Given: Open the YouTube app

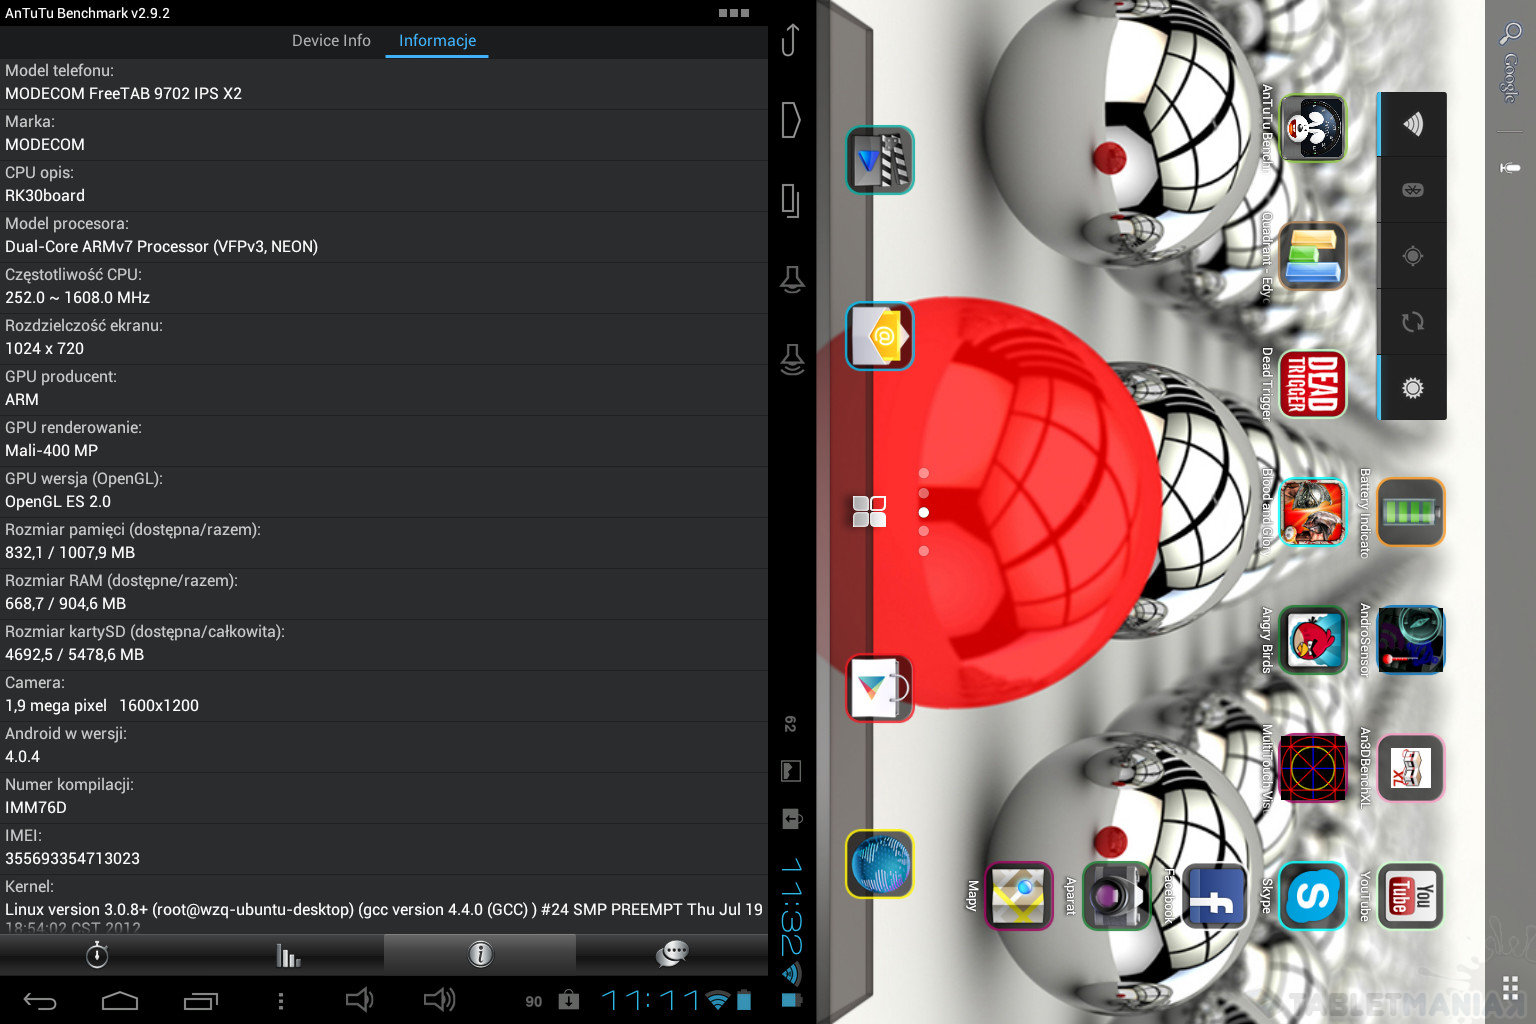Looking at the screenshot, I should [x=1410, y=896].
